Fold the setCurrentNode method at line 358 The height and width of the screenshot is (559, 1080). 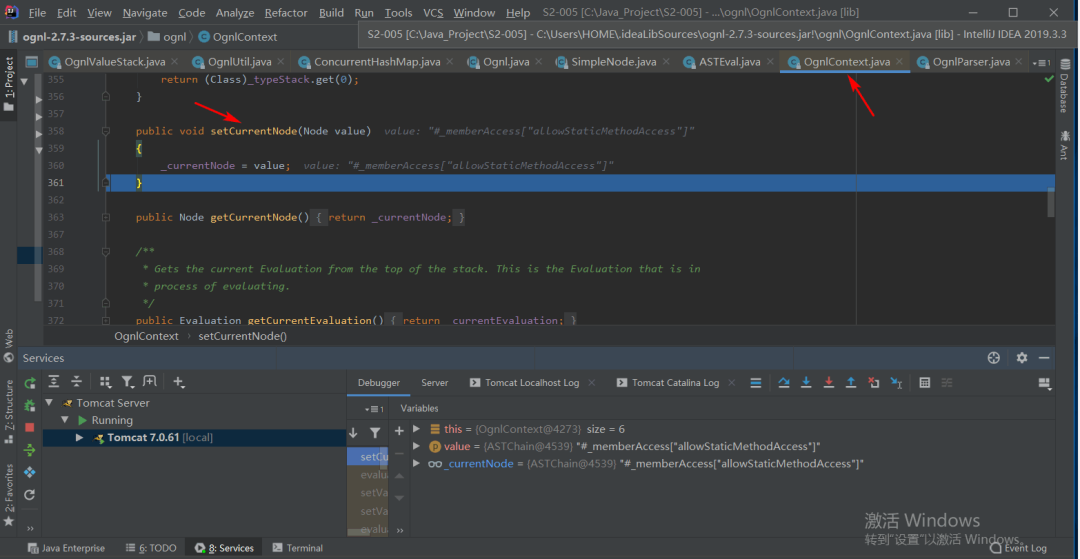(x=106, y=131)
